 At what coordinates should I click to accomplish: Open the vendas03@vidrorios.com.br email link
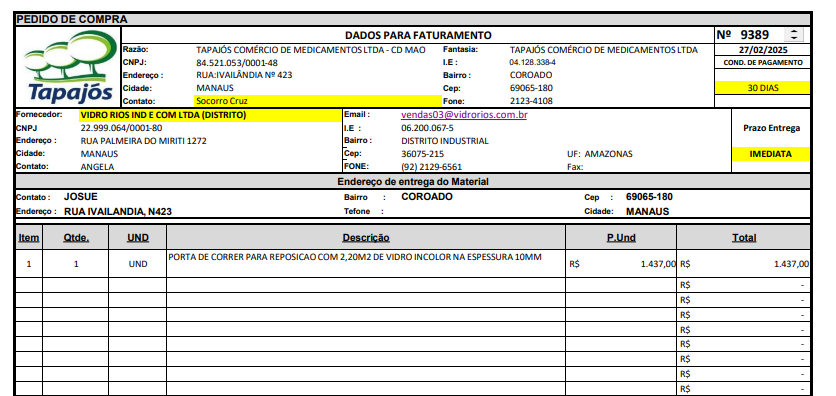point(464,115)
